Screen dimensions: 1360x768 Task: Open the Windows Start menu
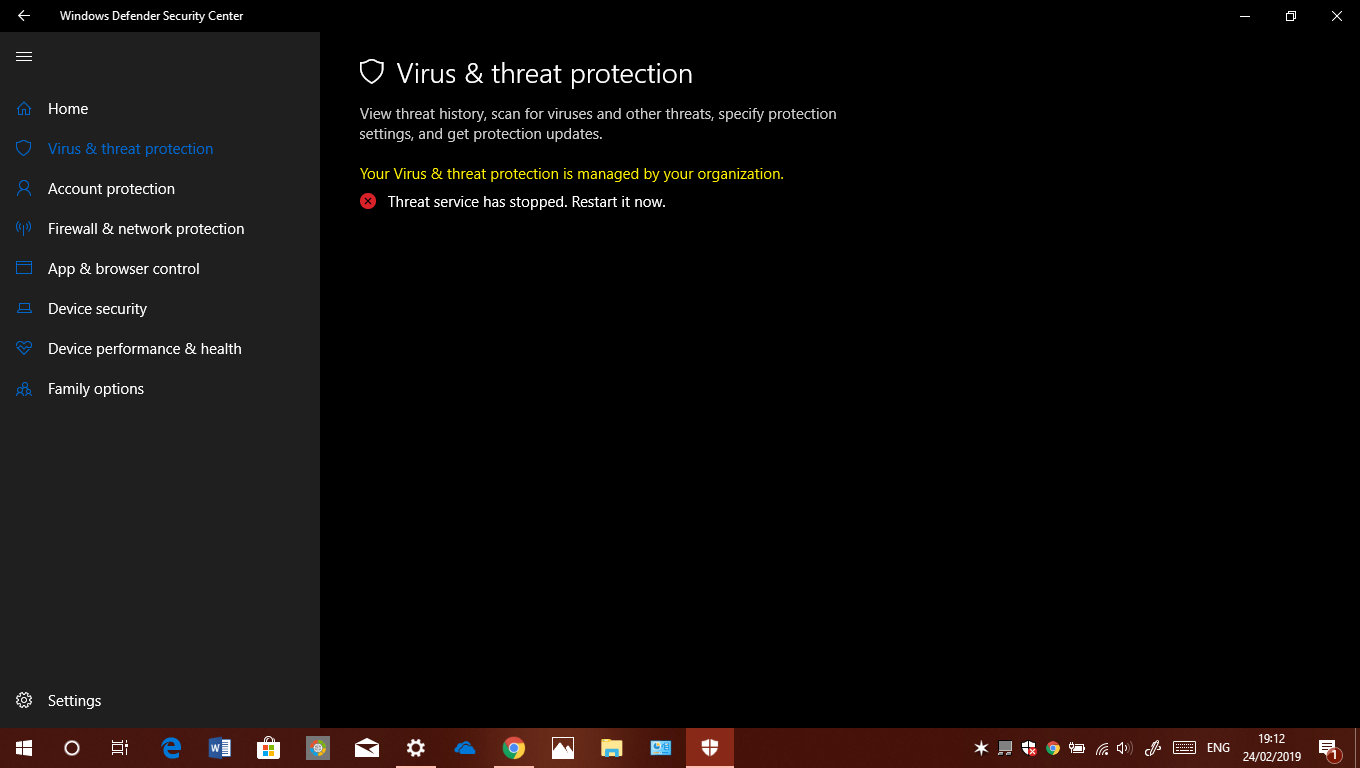click(x=24, y=748)
